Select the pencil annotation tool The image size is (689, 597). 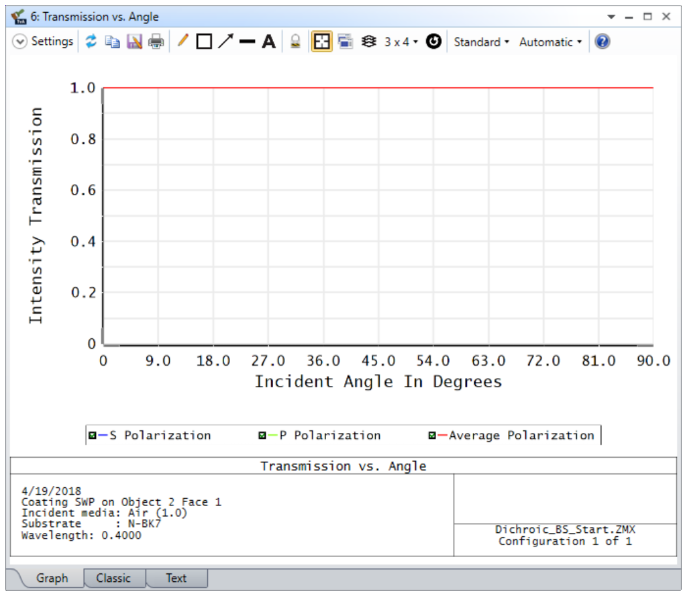tap(183, 42)
